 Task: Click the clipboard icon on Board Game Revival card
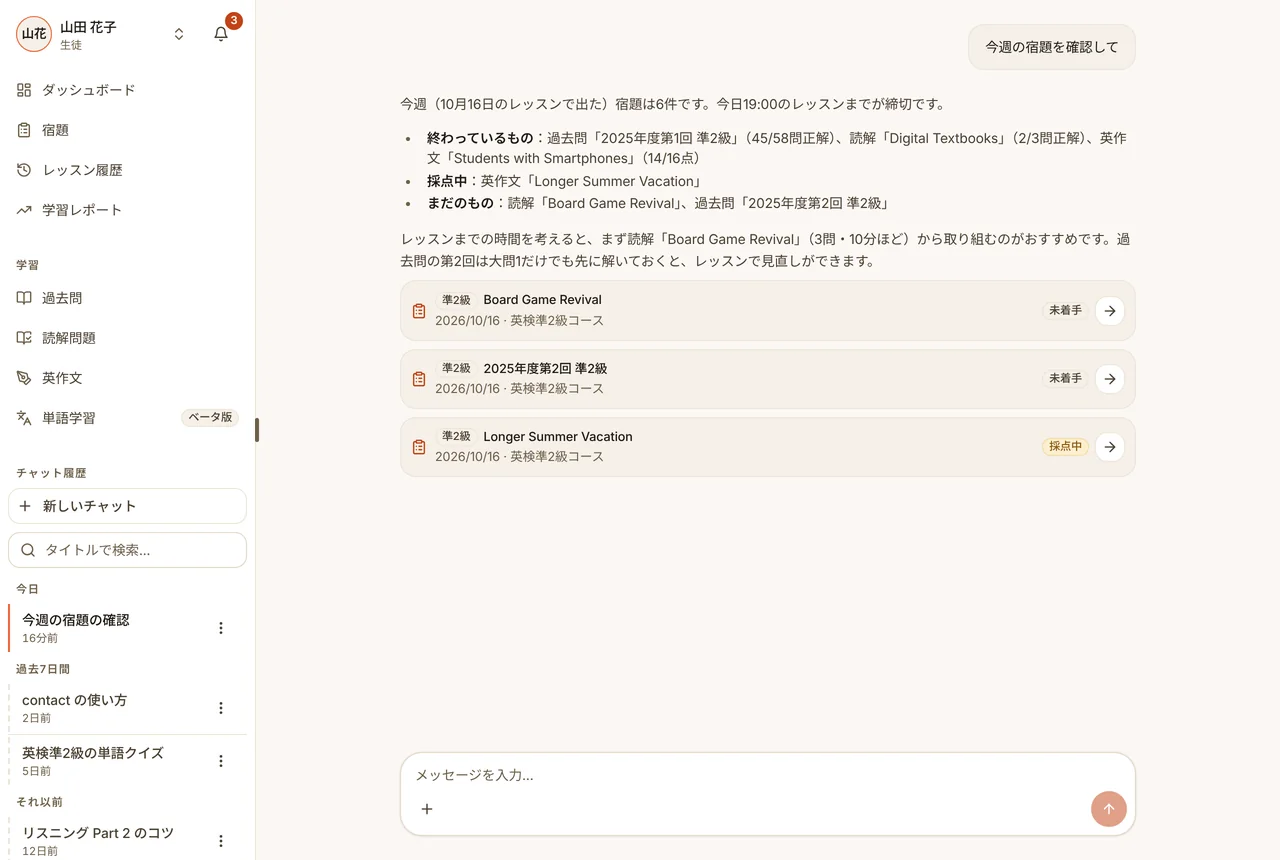coord(419,311)
